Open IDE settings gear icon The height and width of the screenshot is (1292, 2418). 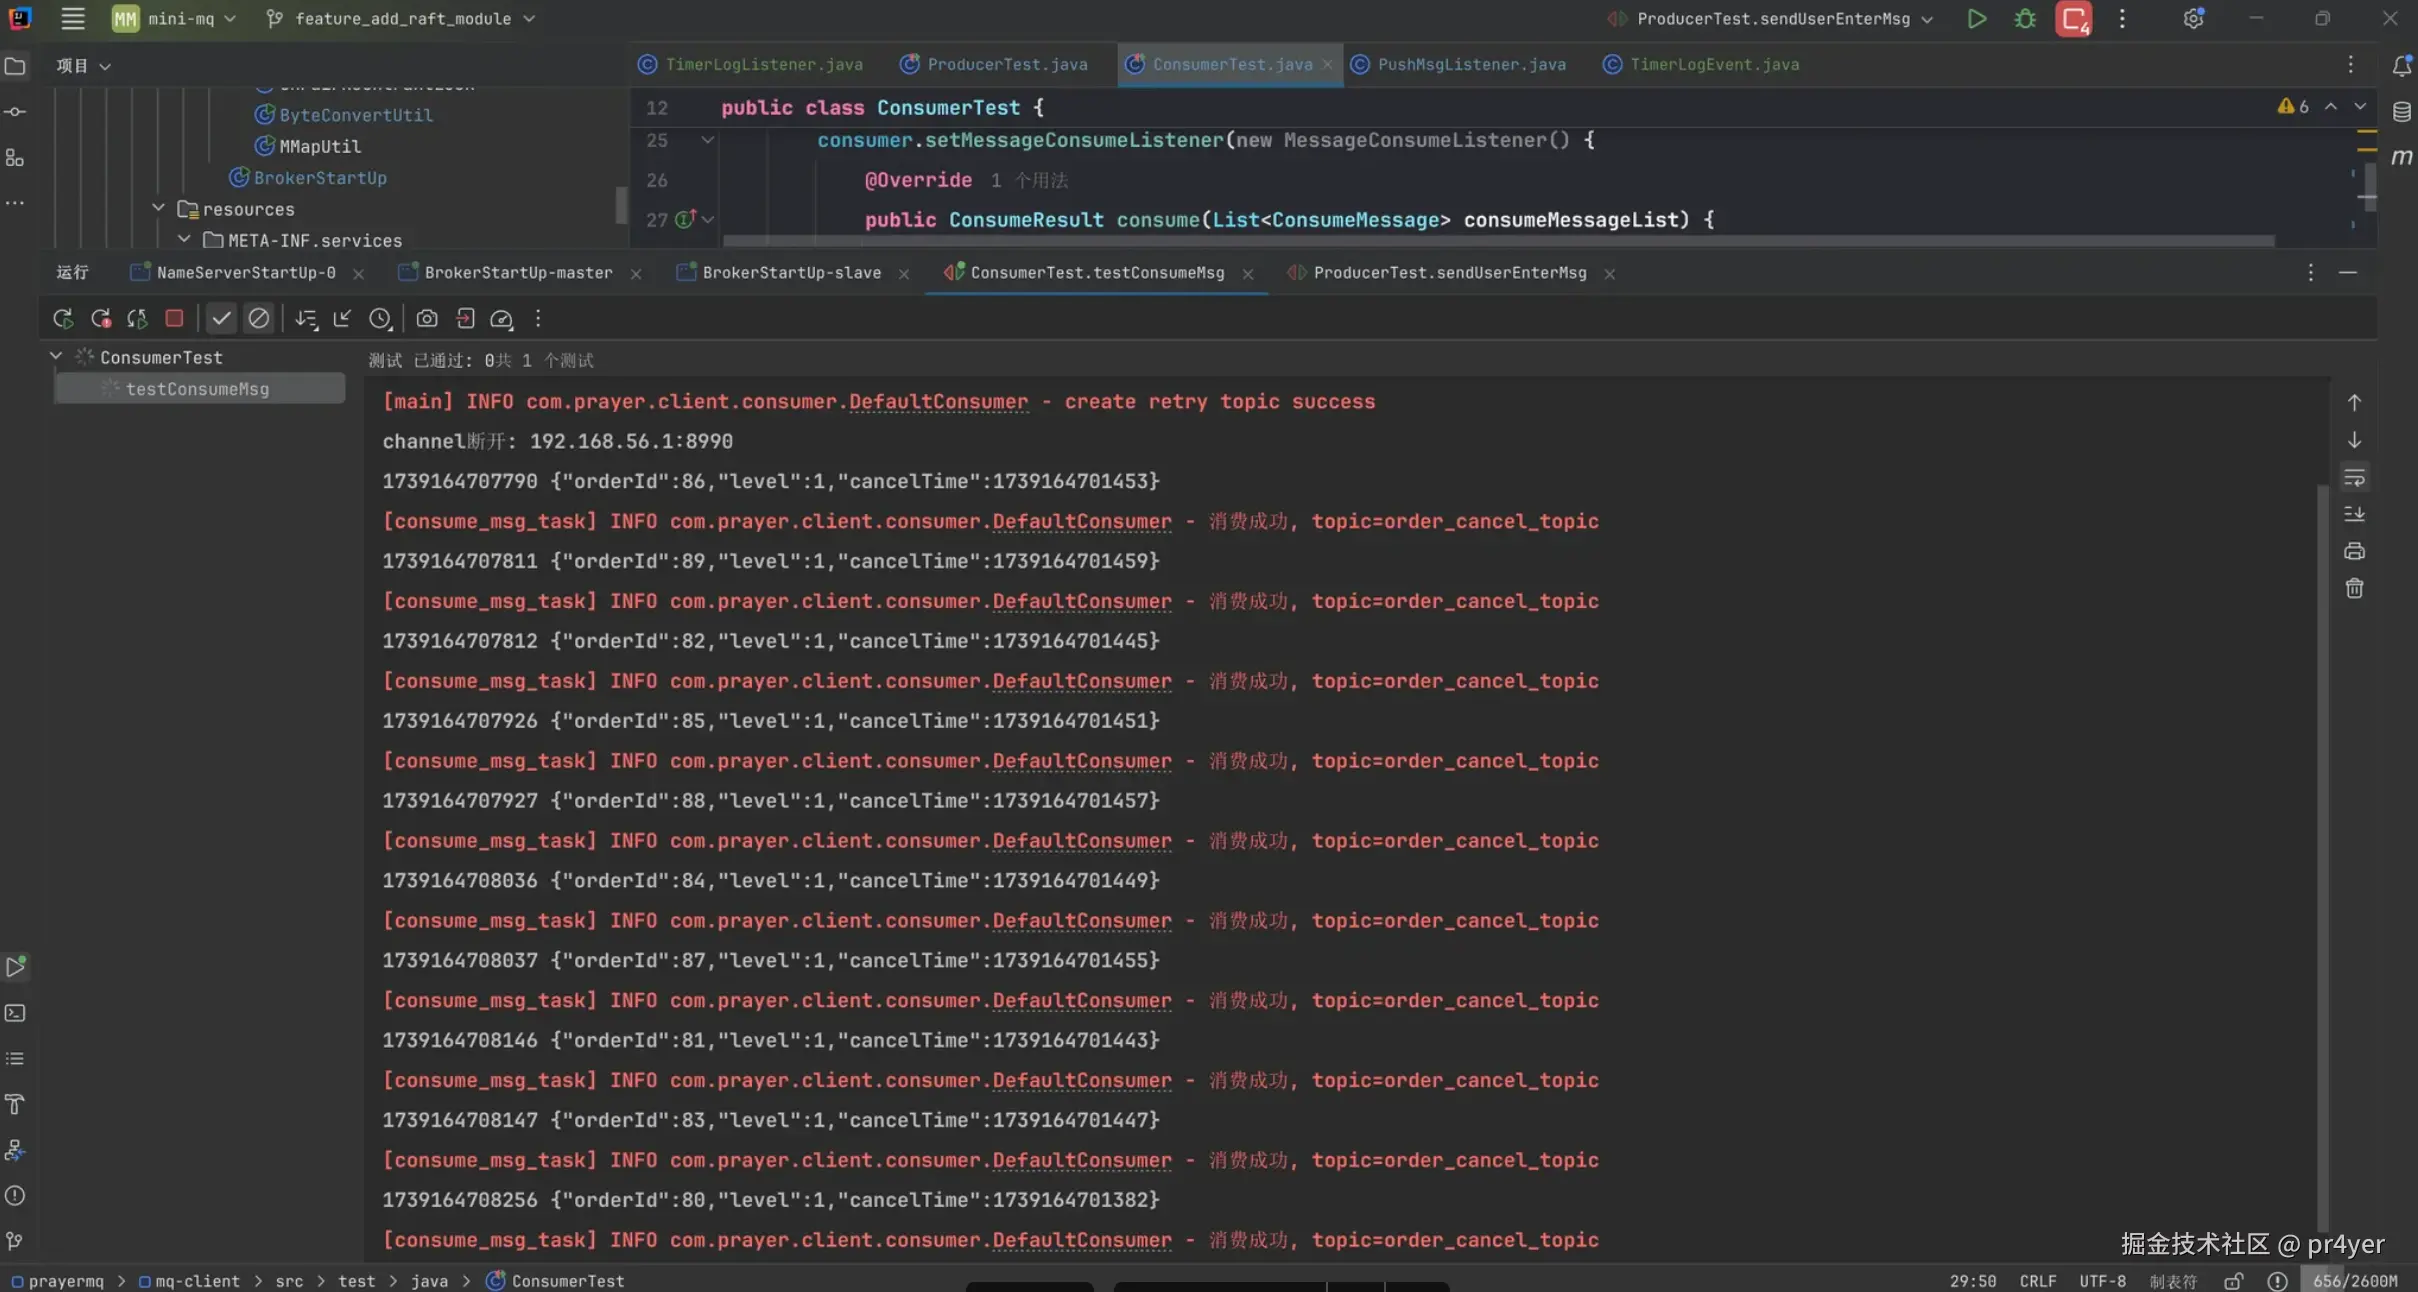2193,19
